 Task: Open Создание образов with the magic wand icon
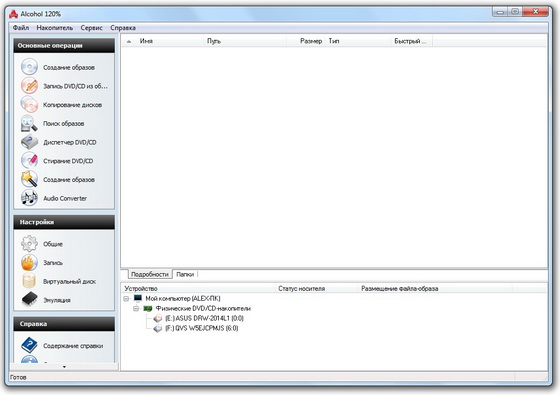(x=29, y=179)
